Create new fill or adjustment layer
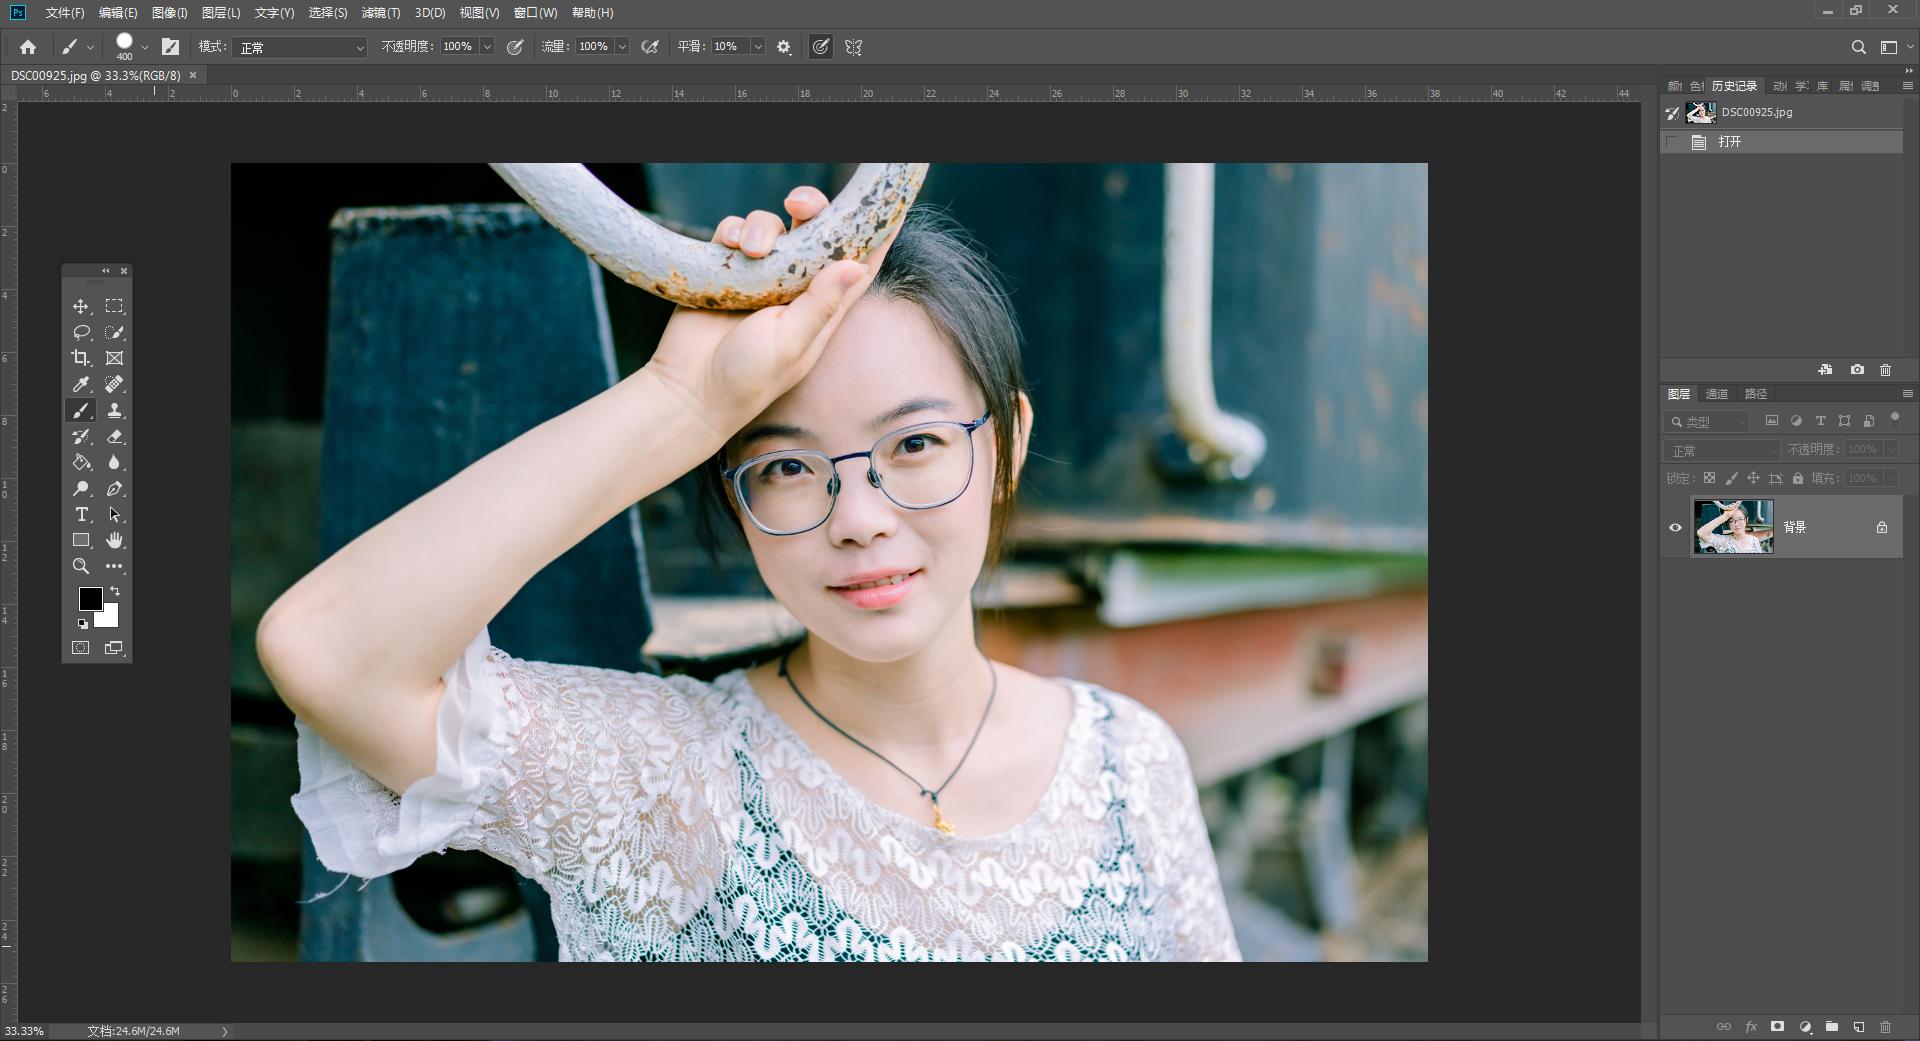 (x=1805, y=1027)
